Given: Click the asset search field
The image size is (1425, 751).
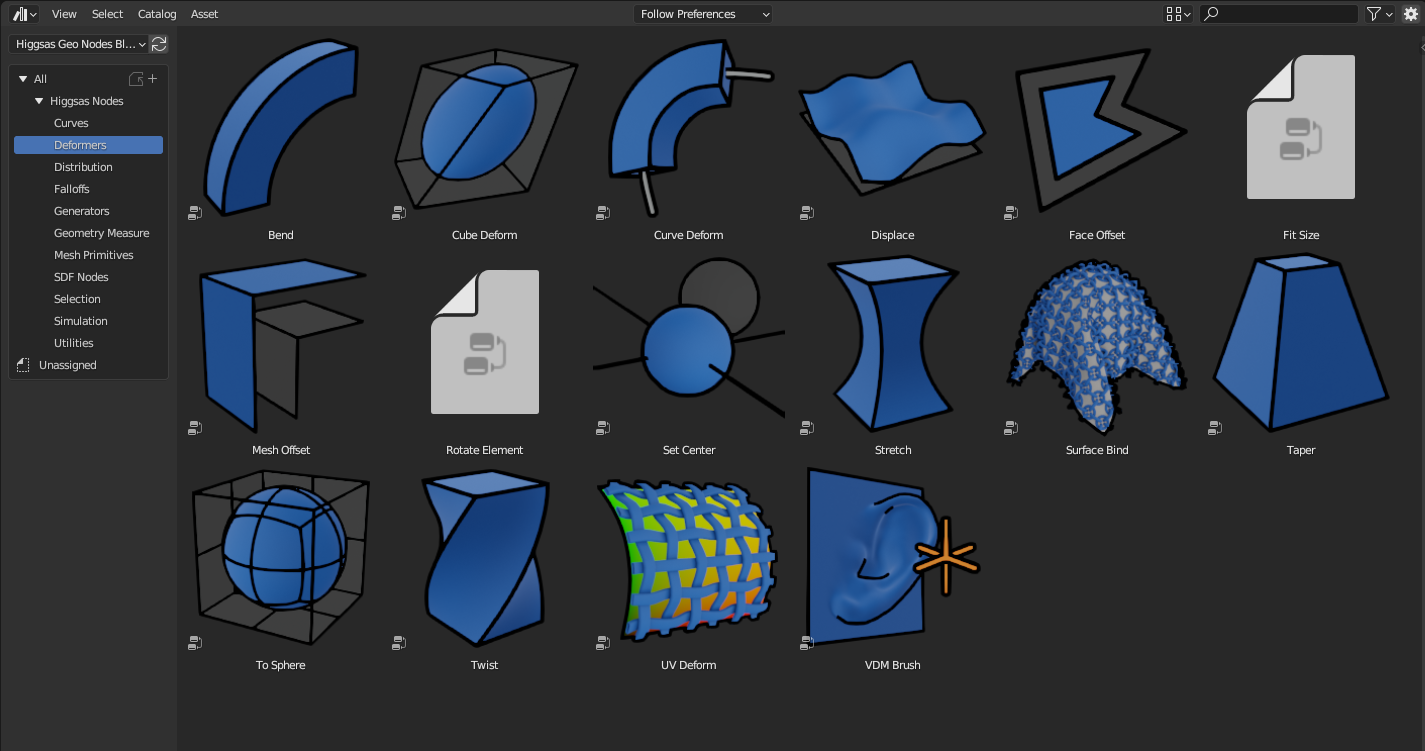Looking at the screenshot, I should [x=1278, y=14].
